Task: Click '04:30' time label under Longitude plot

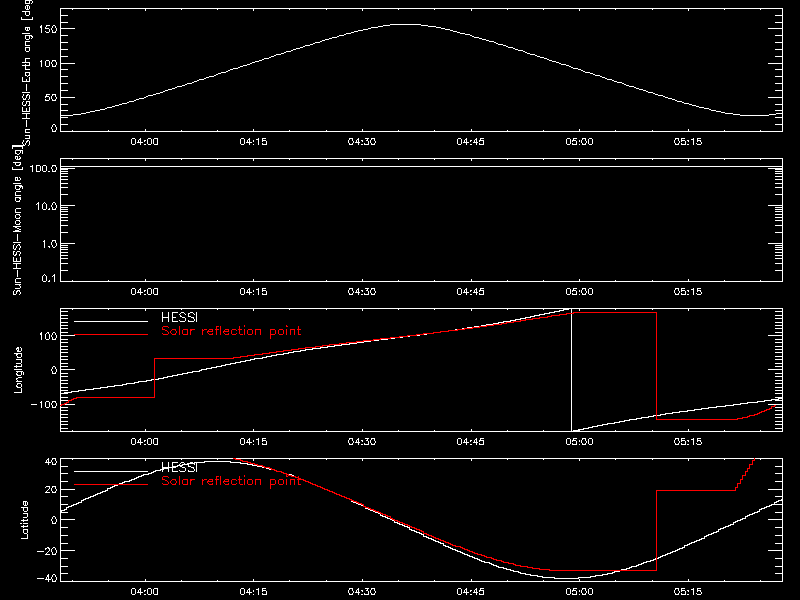Action: [x=362, y=442]
